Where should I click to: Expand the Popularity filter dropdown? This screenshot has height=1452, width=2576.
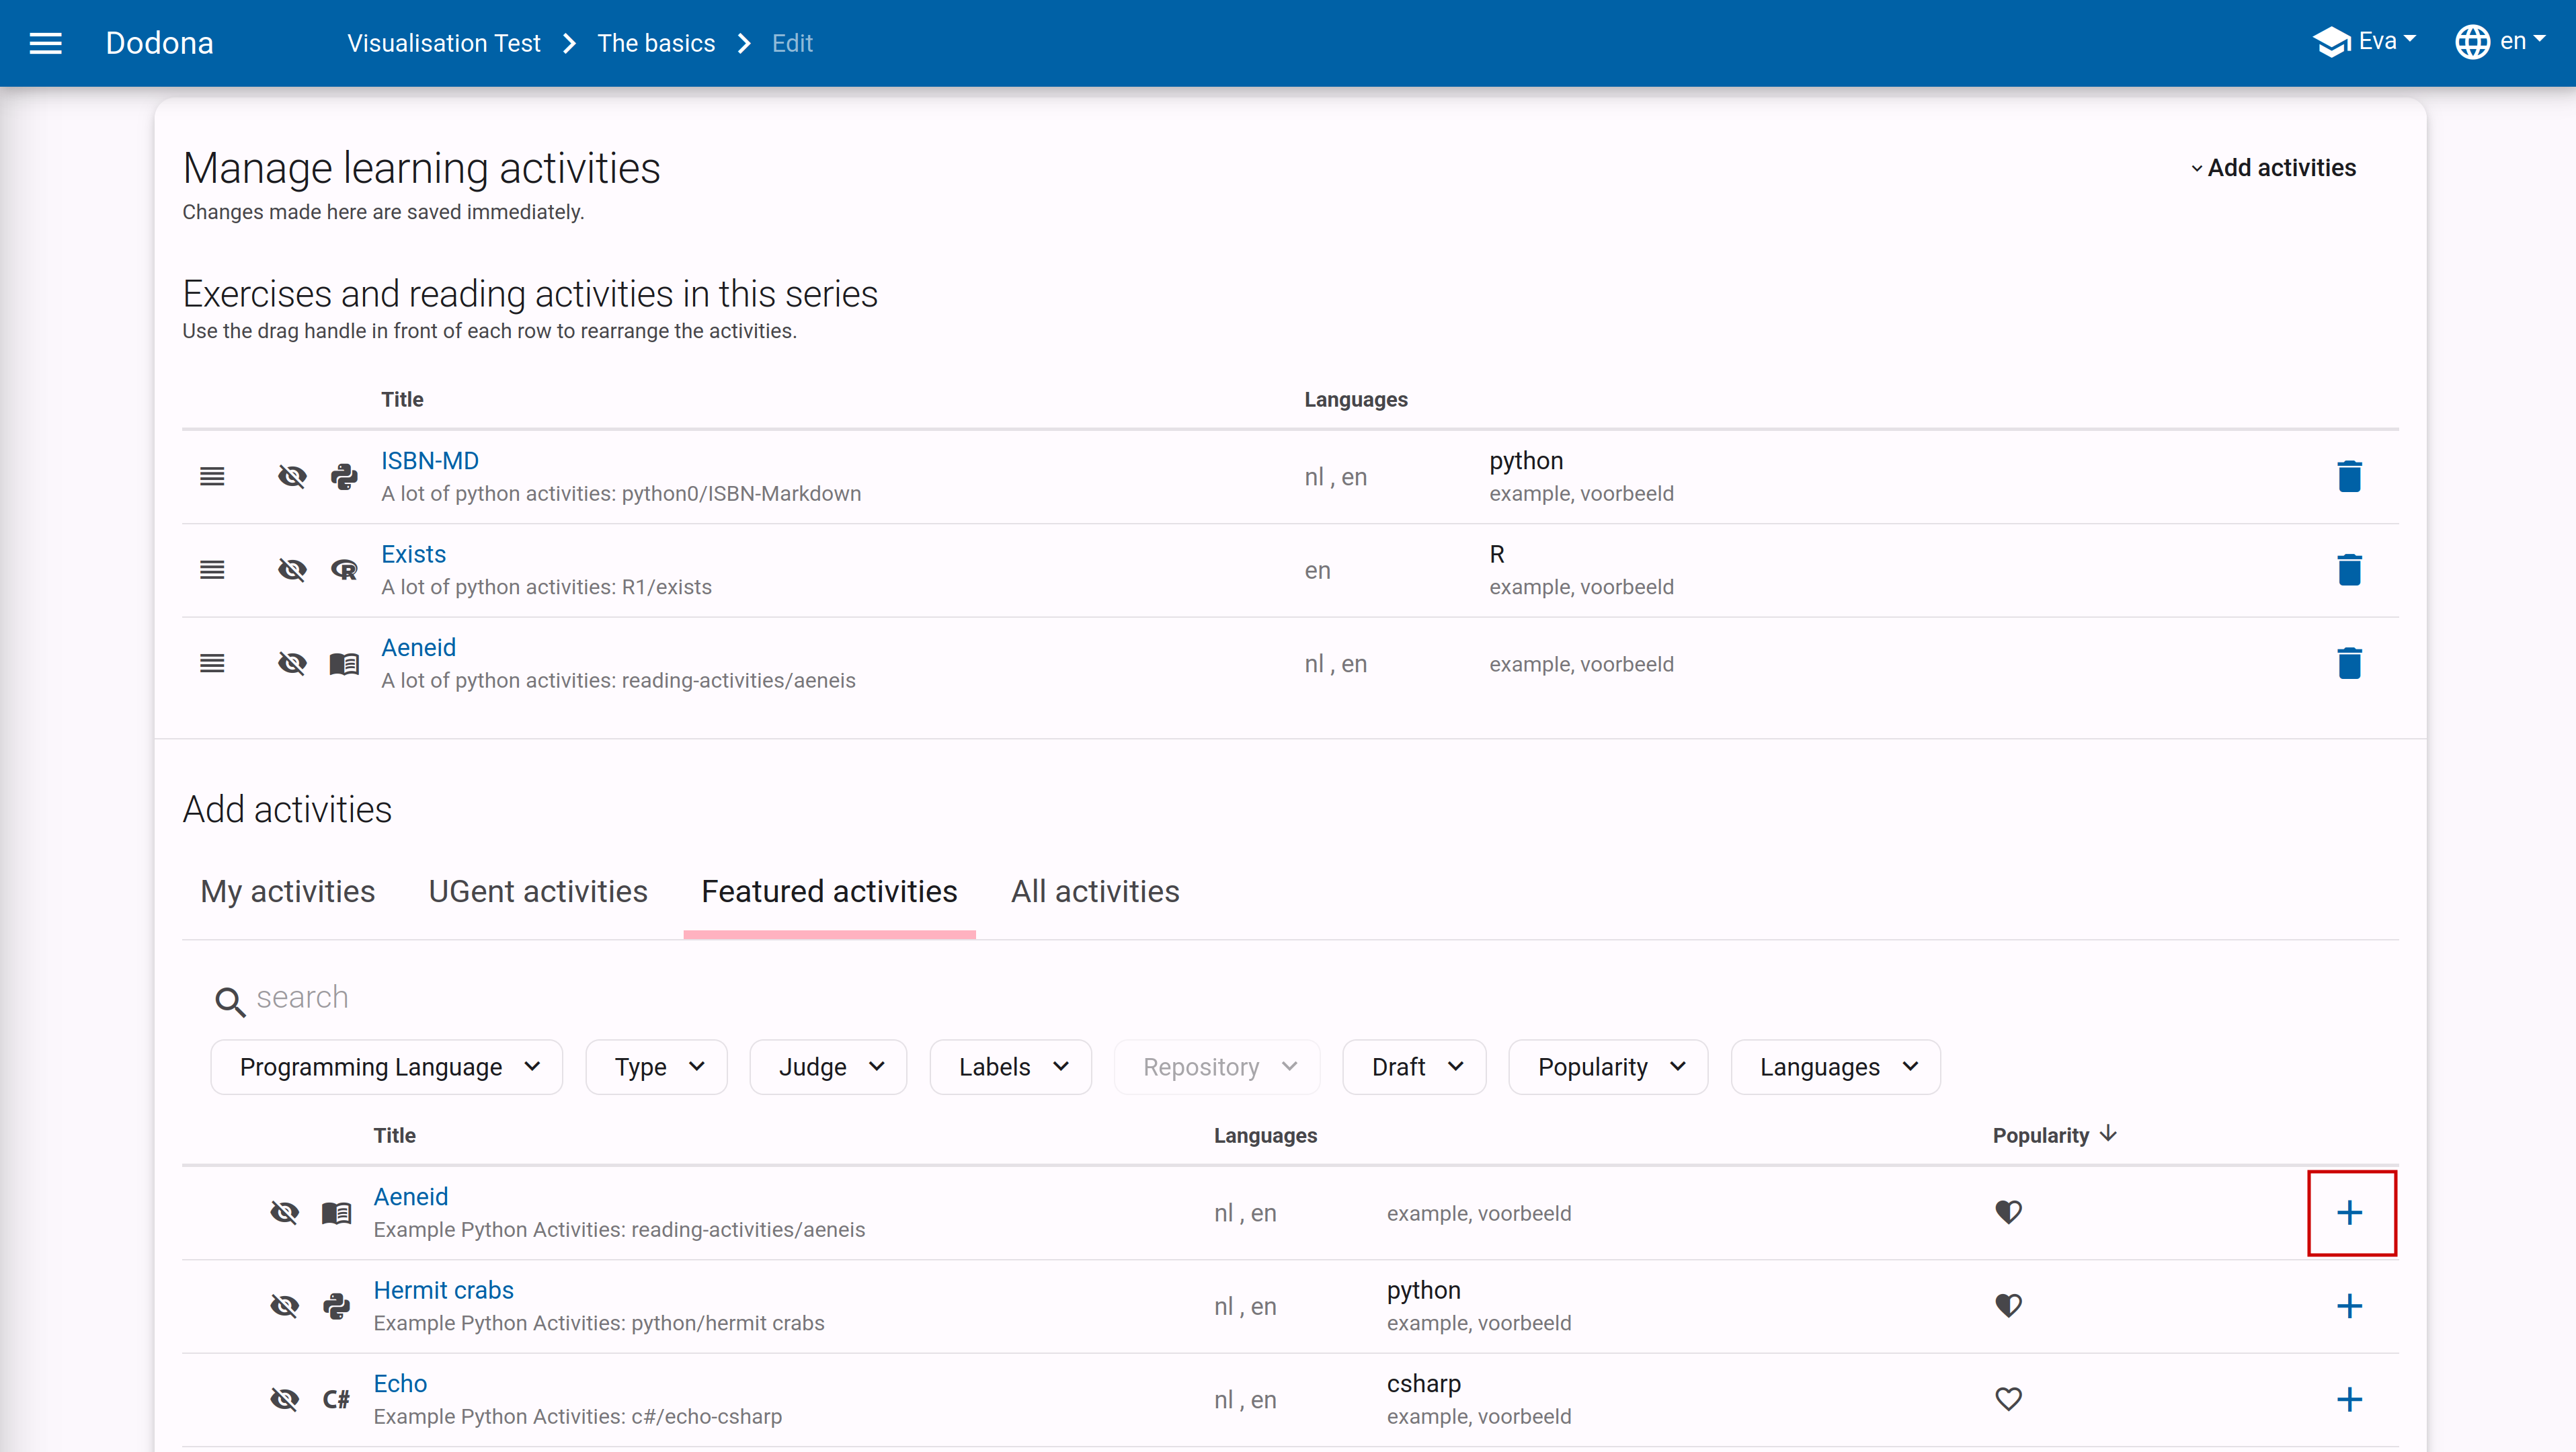click(1609, 1067)
